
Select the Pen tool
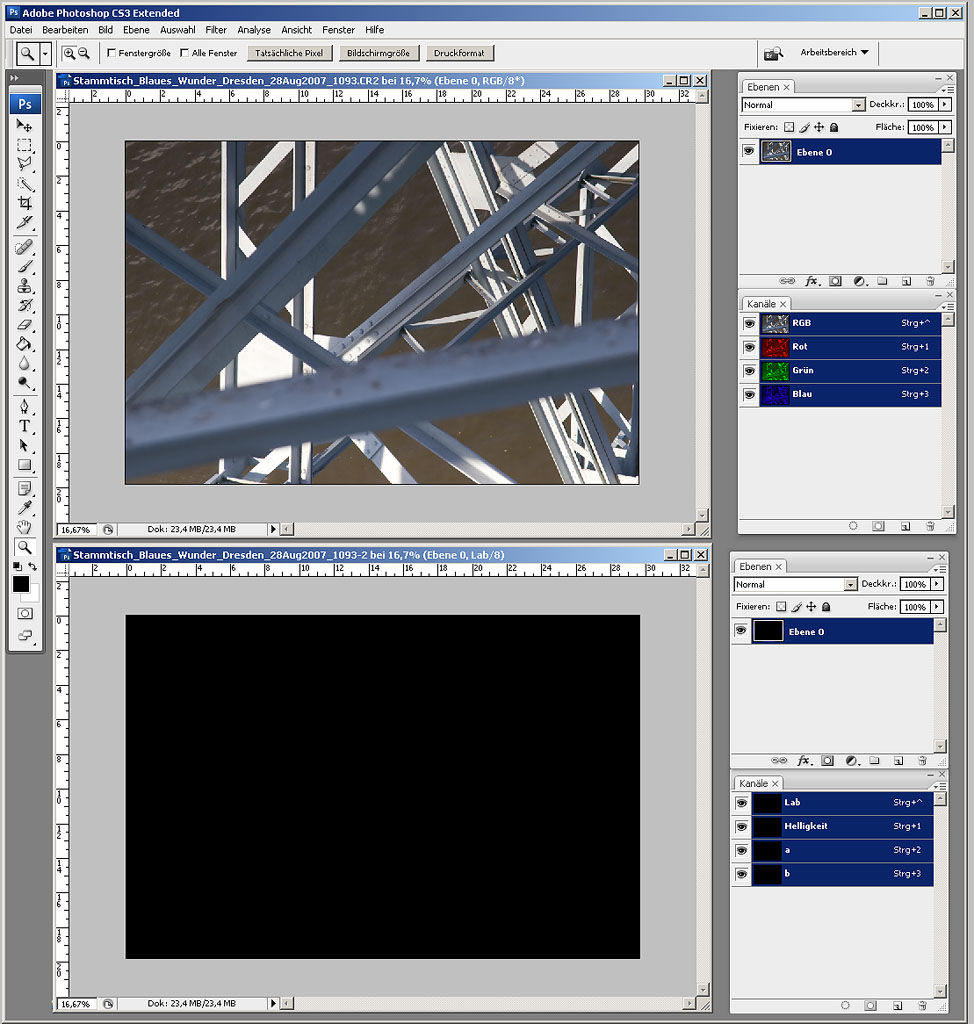pos(25,406)
